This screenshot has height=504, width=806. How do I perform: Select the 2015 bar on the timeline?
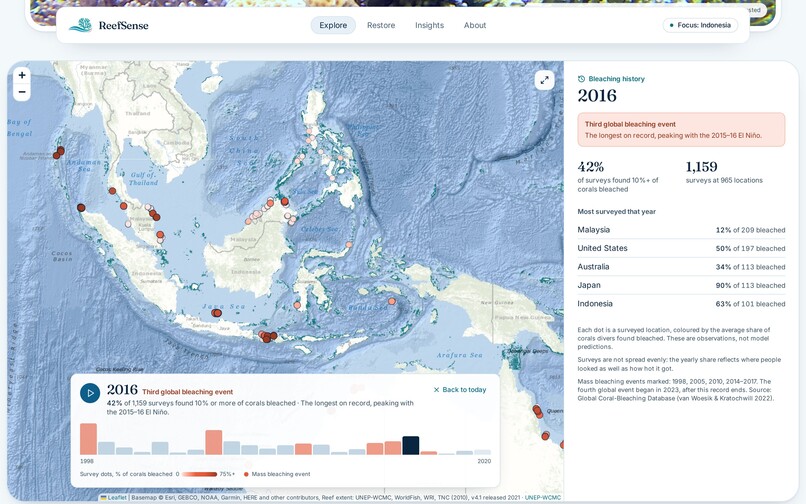[393, 447]
